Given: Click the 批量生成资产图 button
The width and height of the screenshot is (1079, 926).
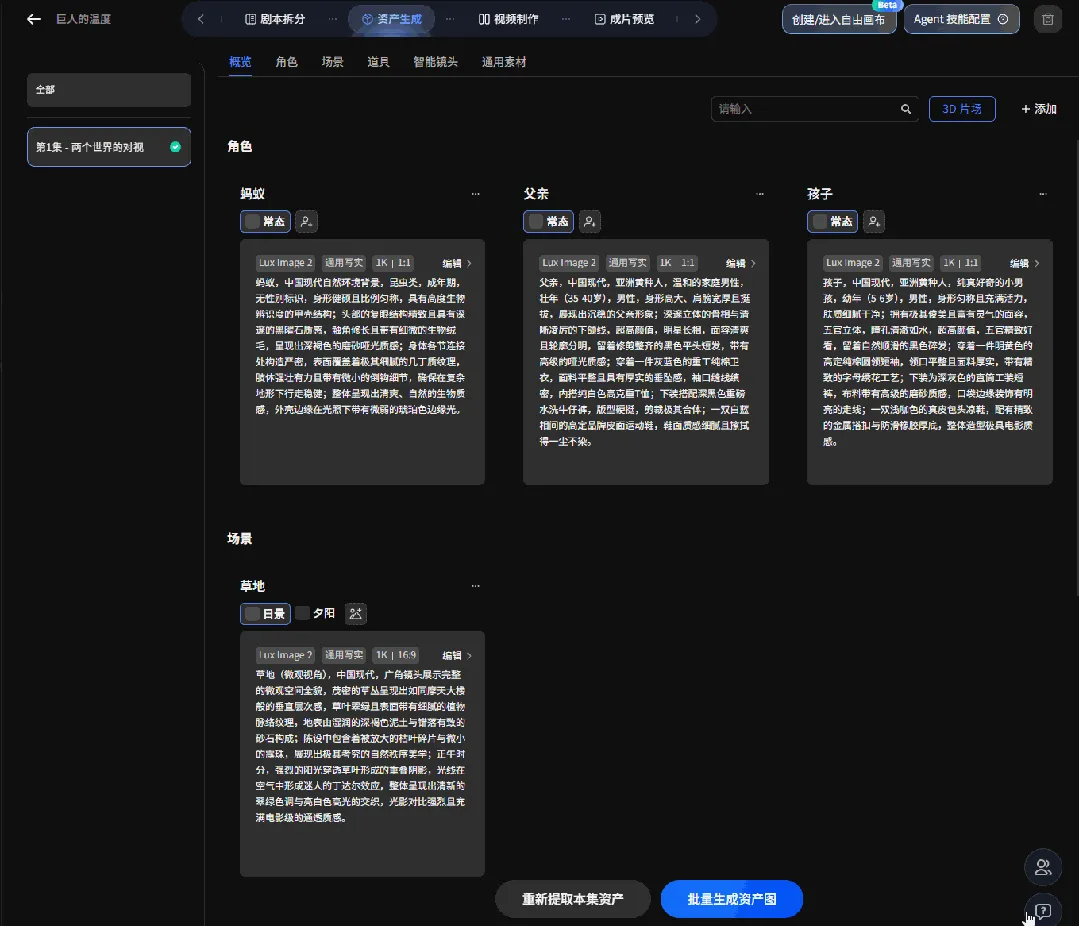Looking at the screenshot, I should [731, 899].
